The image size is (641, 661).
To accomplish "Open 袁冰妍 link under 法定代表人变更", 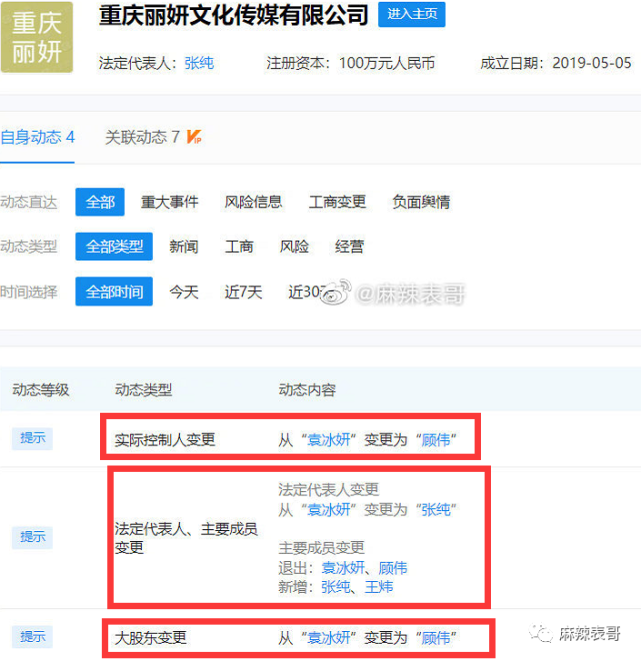I will point(329,510).
